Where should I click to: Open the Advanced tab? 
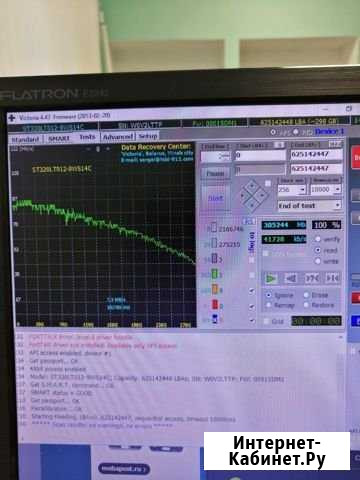coord(118,137)
